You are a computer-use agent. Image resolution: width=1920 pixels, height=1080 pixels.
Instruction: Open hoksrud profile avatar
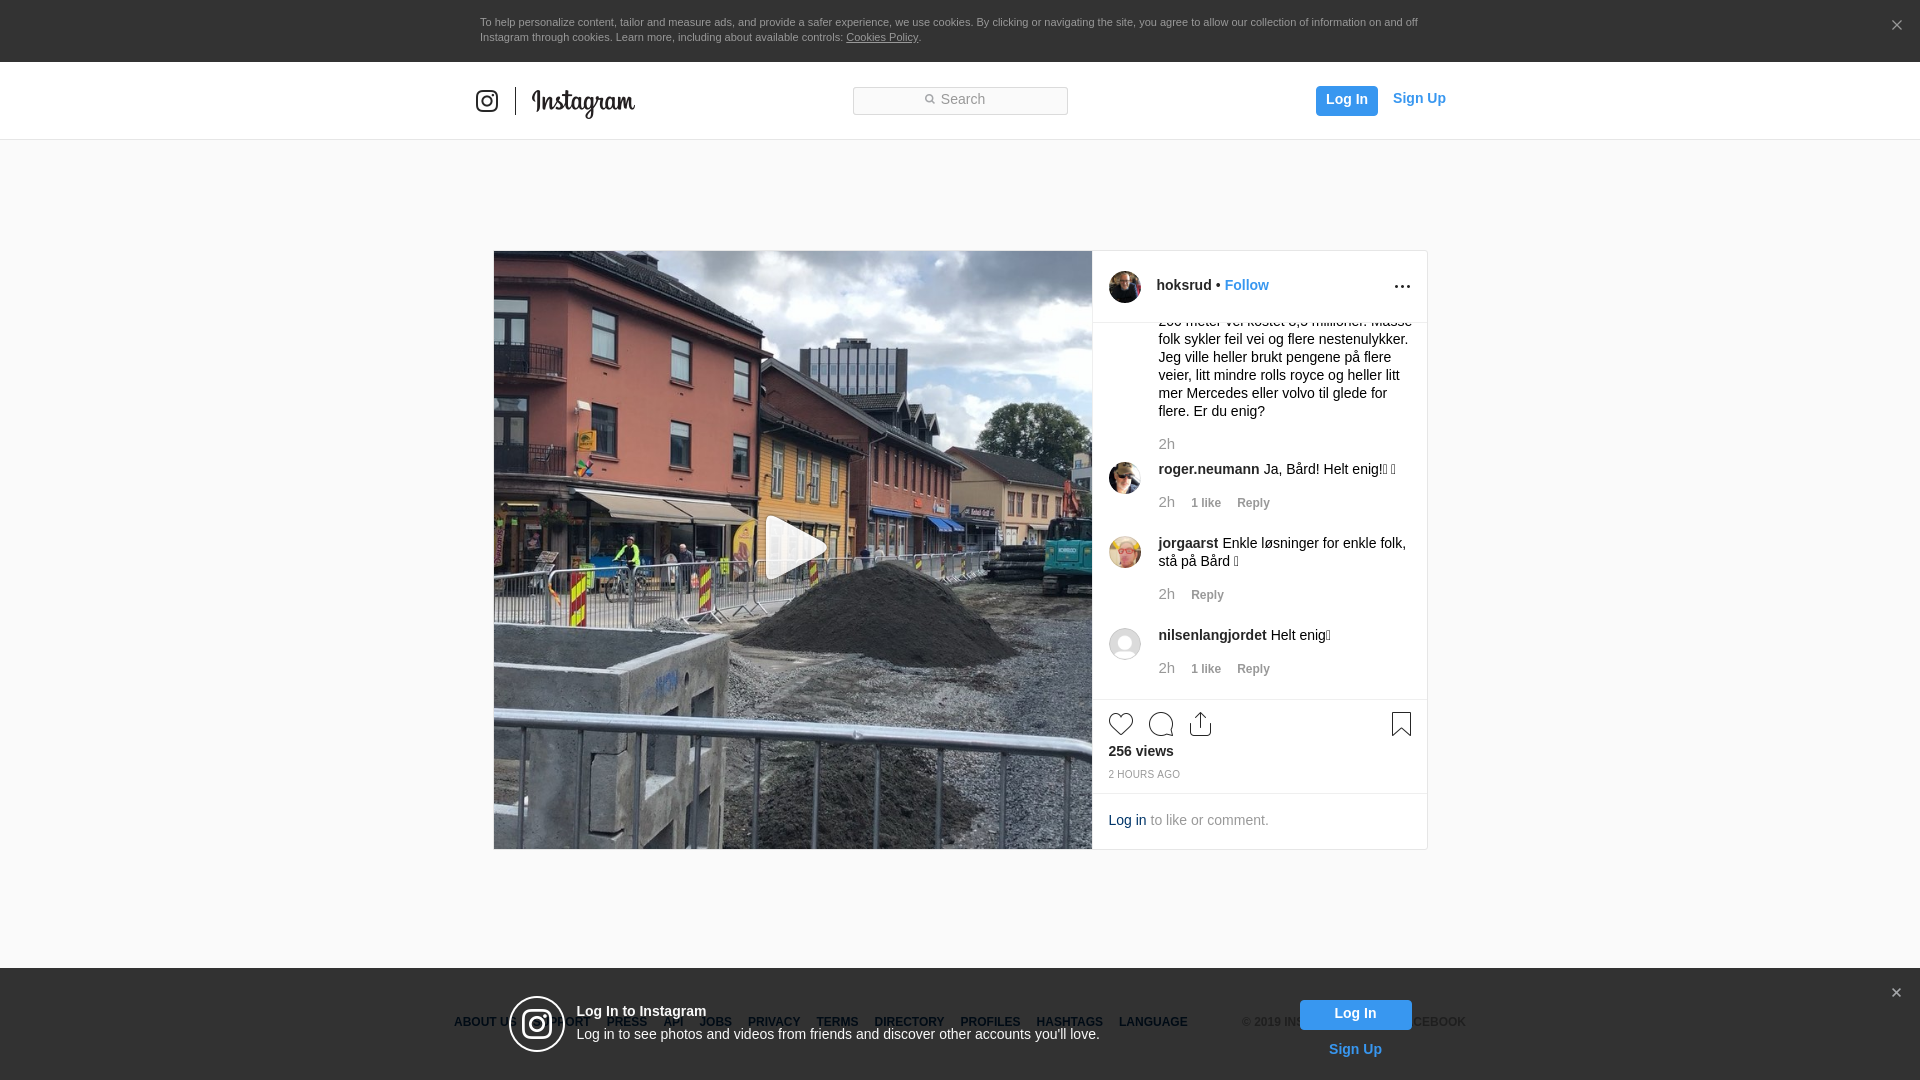(x=1125, y=287)
